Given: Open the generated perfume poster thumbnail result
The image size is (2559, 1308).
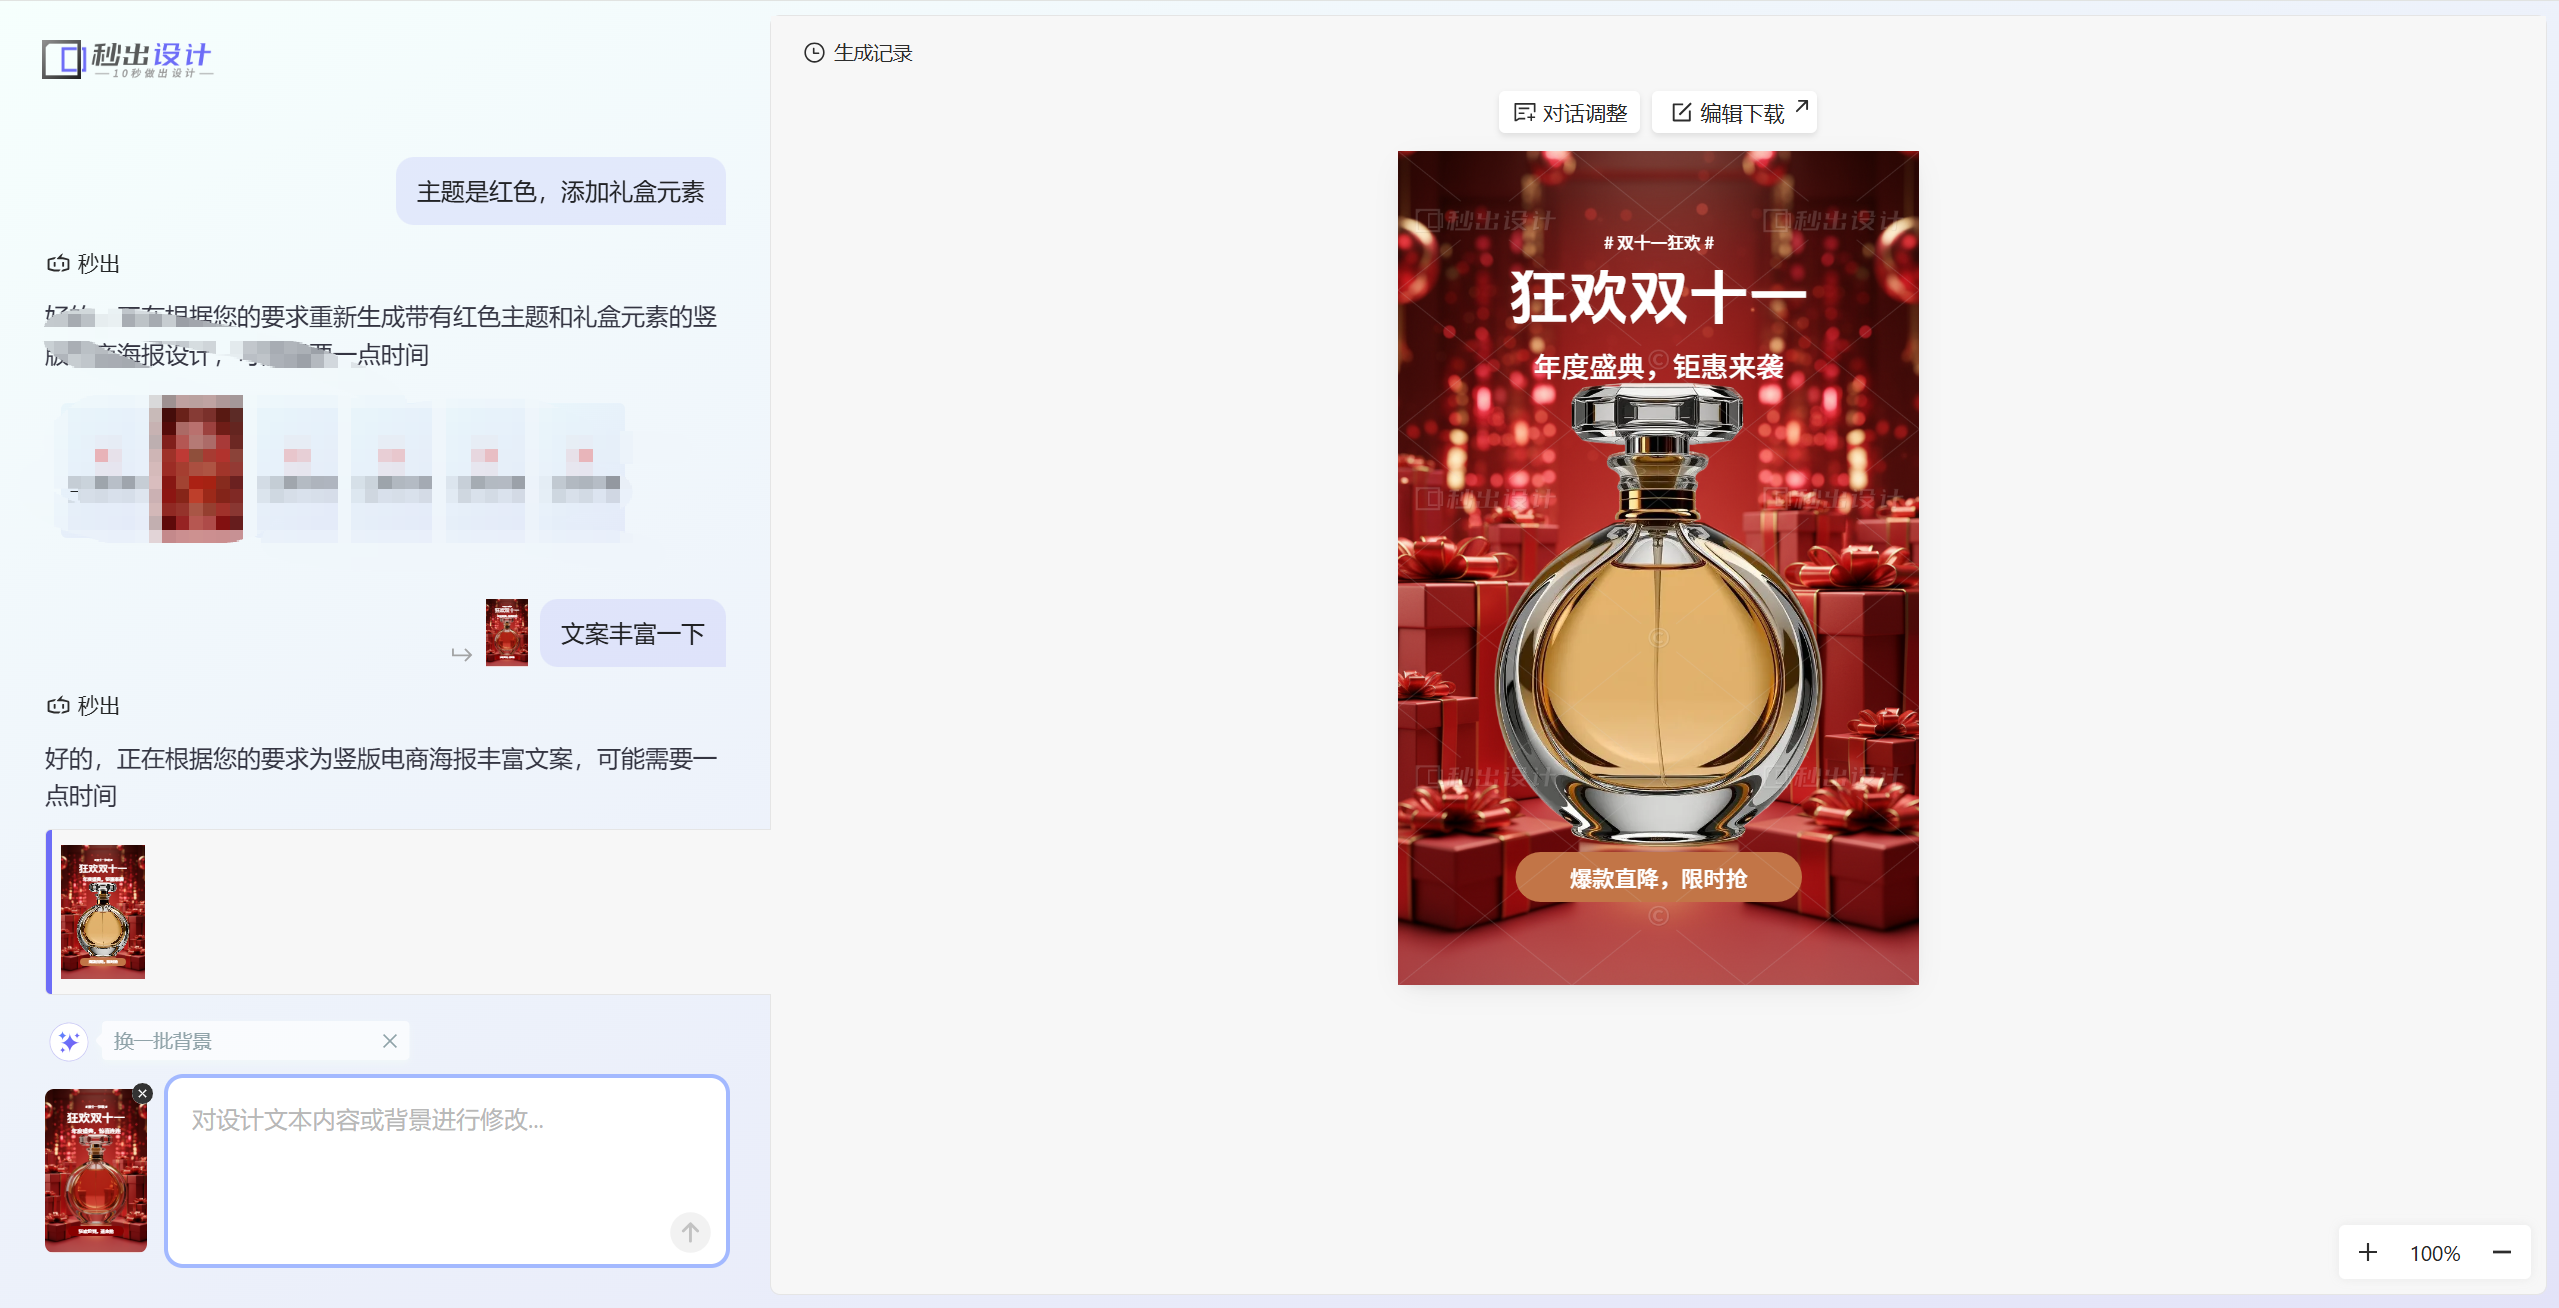Looking at the screenshot, I should point(103,911).
